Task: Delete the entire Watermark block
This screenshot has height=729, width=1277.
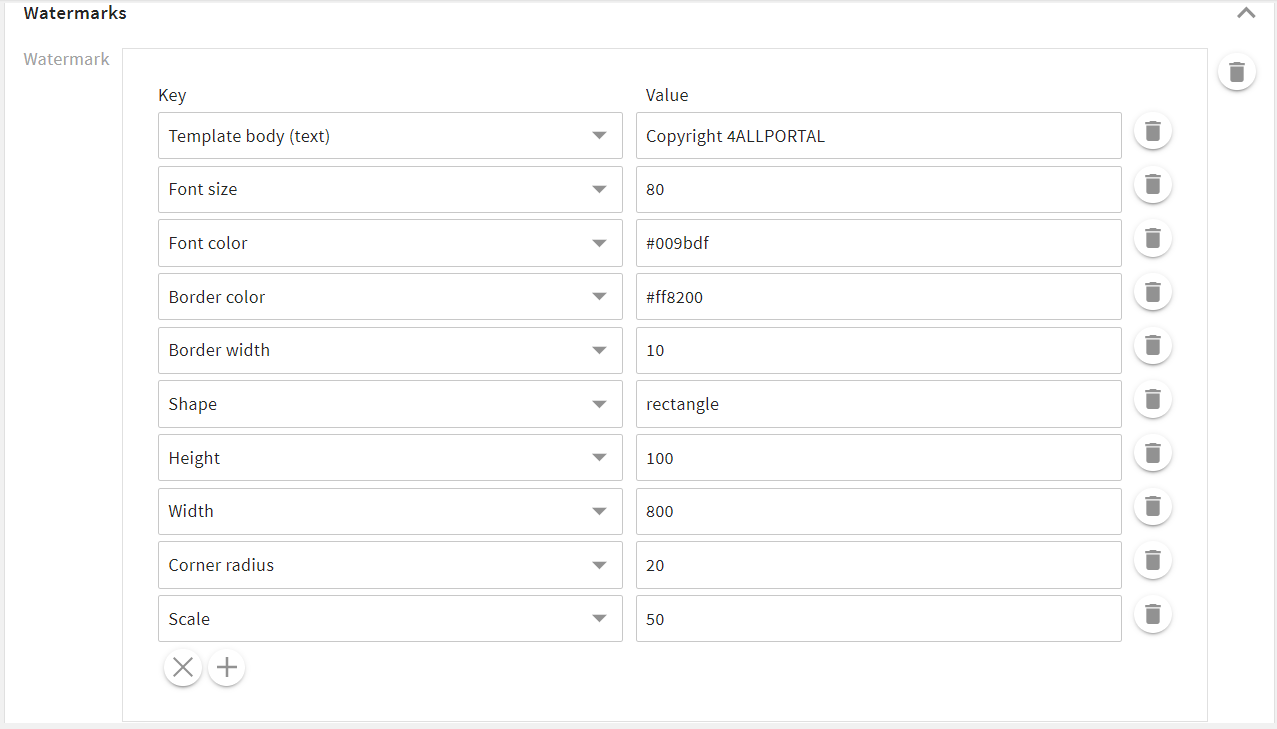Action: click(x=1237, y=72)
